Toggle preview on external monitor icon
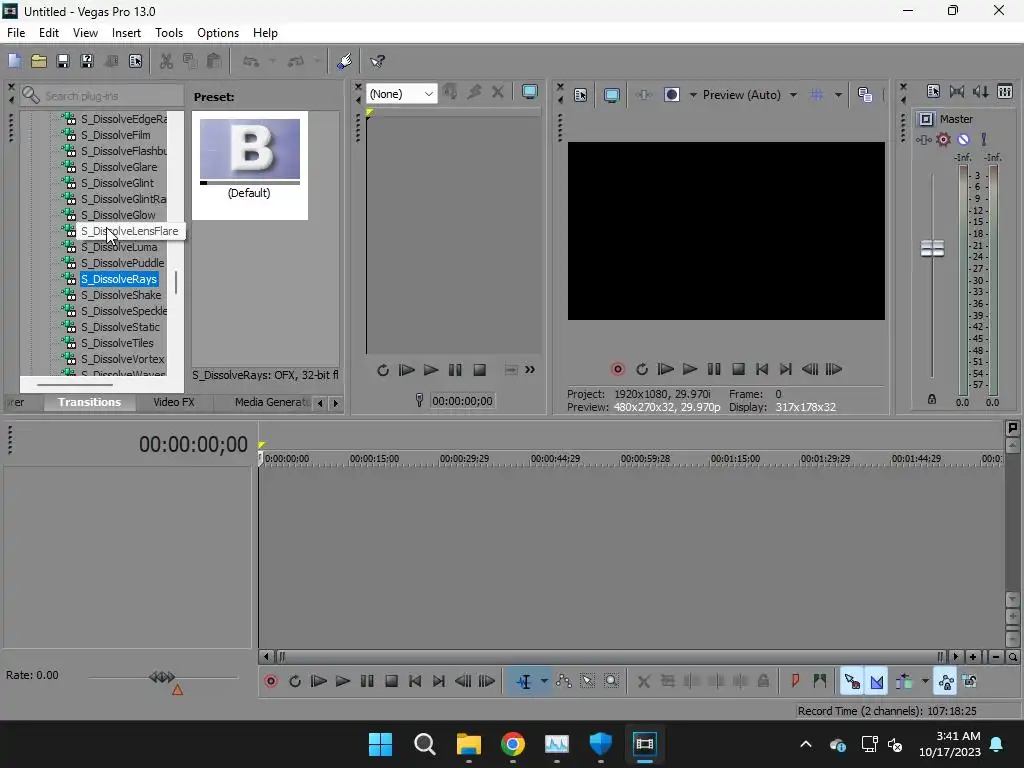 [x=611, y=95]
